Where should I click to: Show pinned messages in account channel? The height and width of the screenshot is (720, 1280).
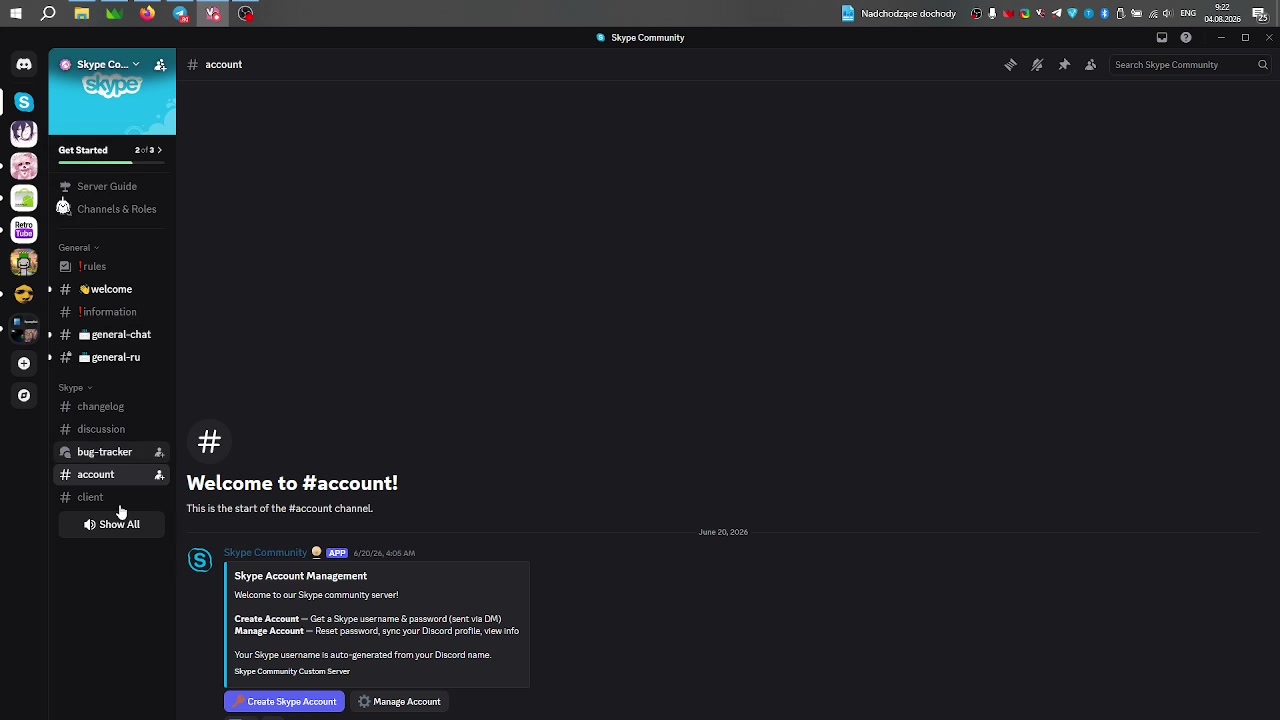pos(1064,65)
